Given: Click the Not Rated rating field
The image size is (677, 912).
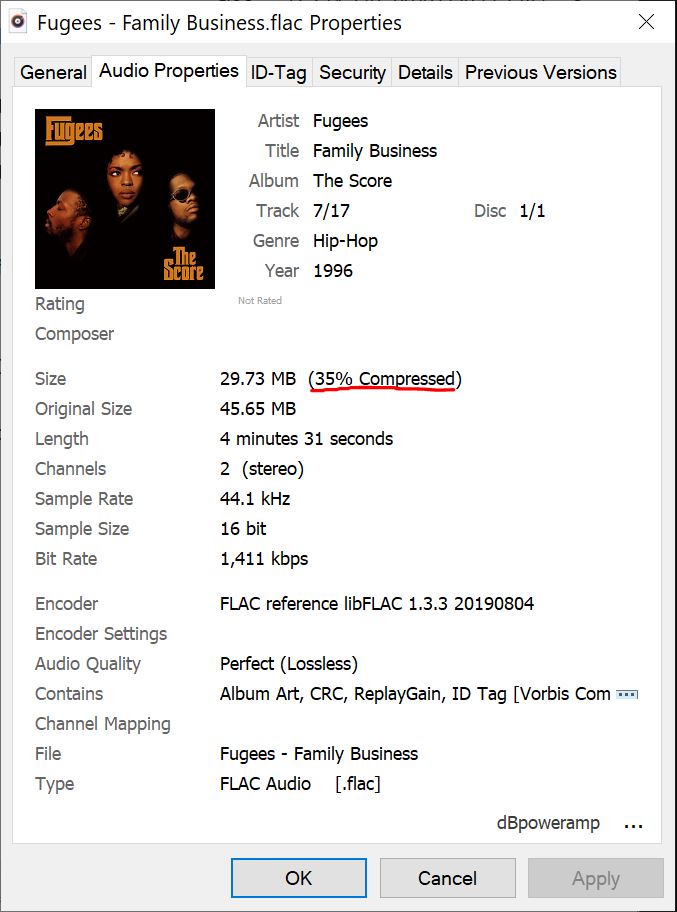Looking at the screenshot, I should point(260,301).
